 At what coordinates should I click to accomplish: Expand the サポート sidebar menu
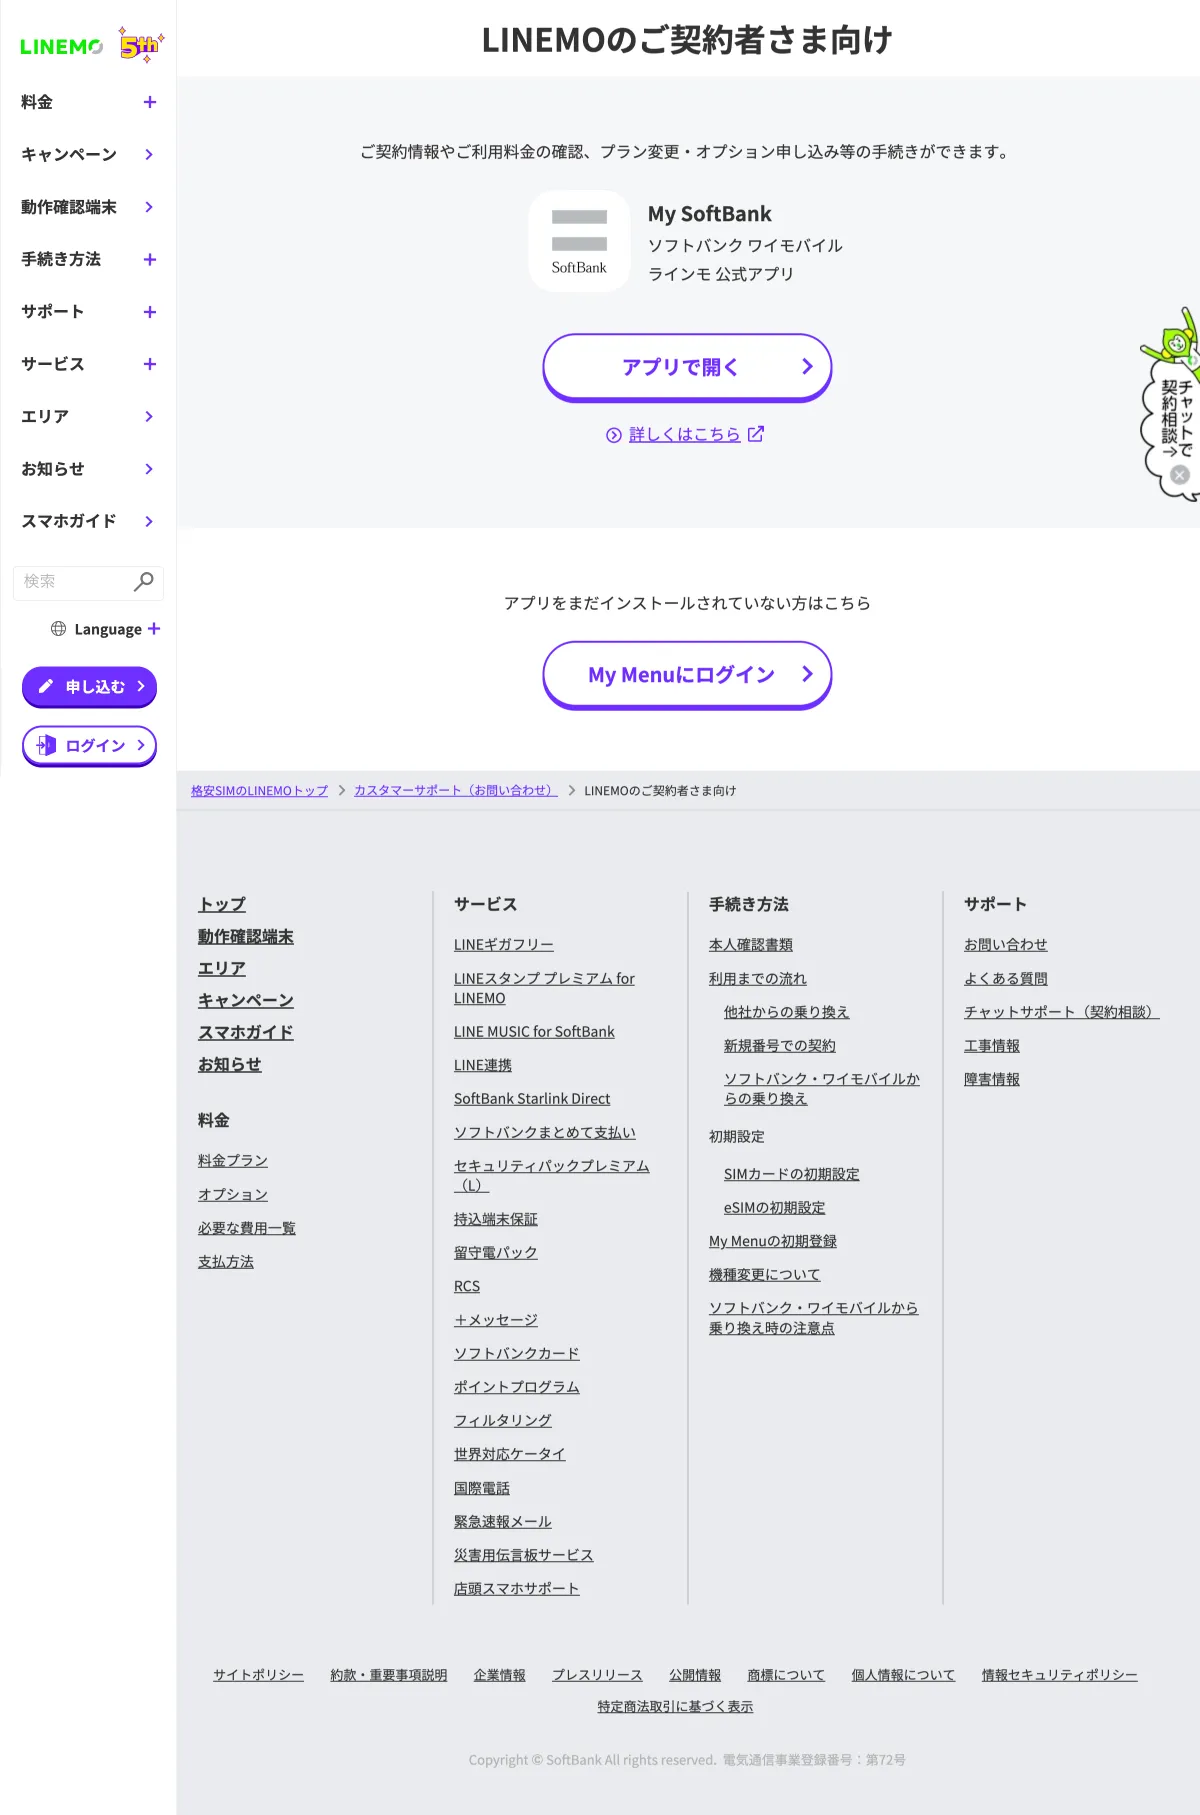[150, 312]
